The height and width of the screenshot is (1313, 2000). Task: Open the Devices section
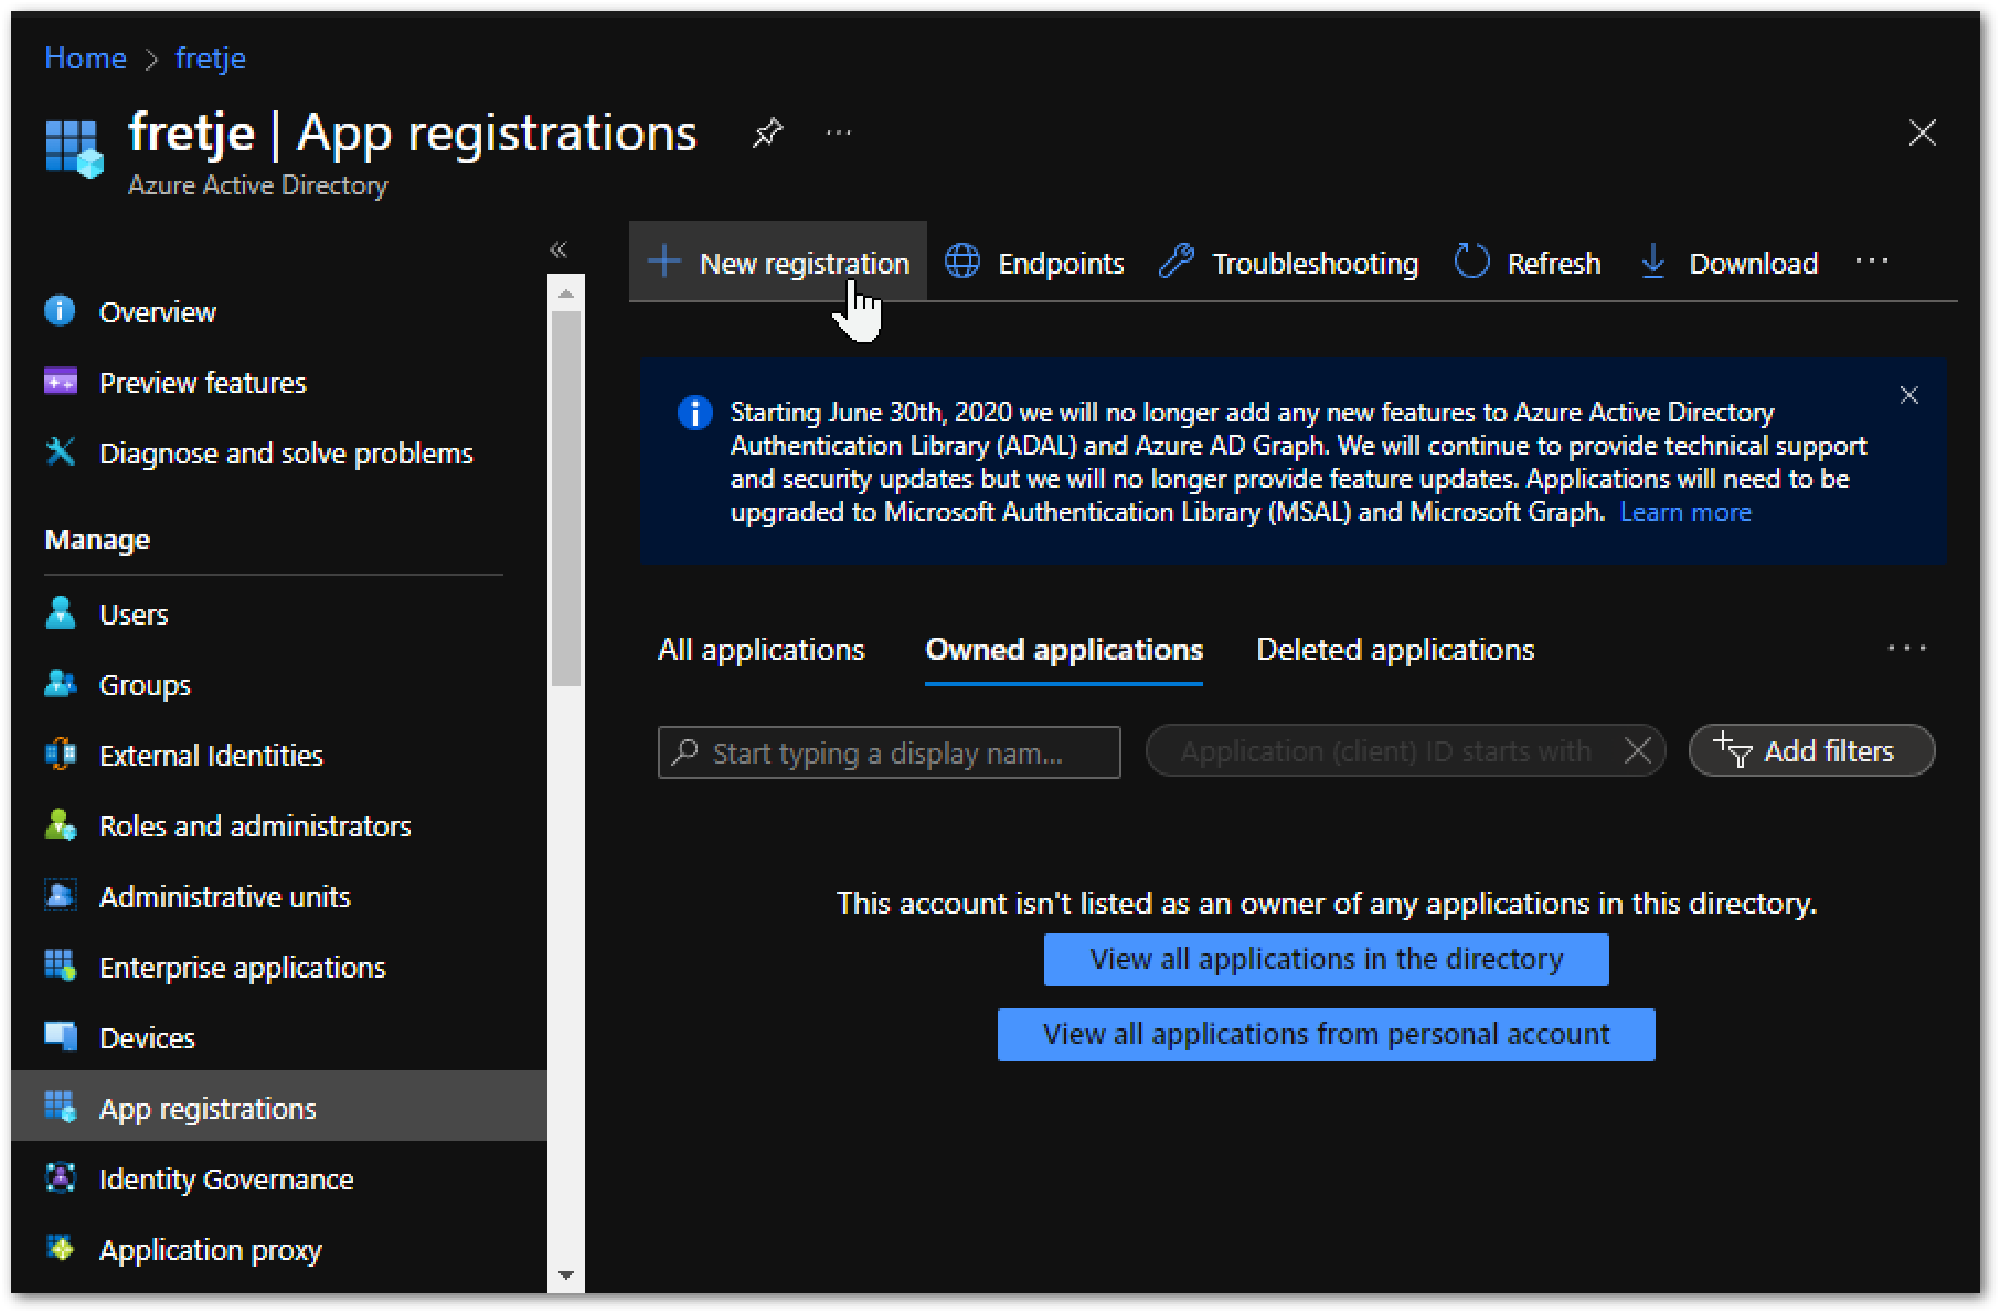147,1037
